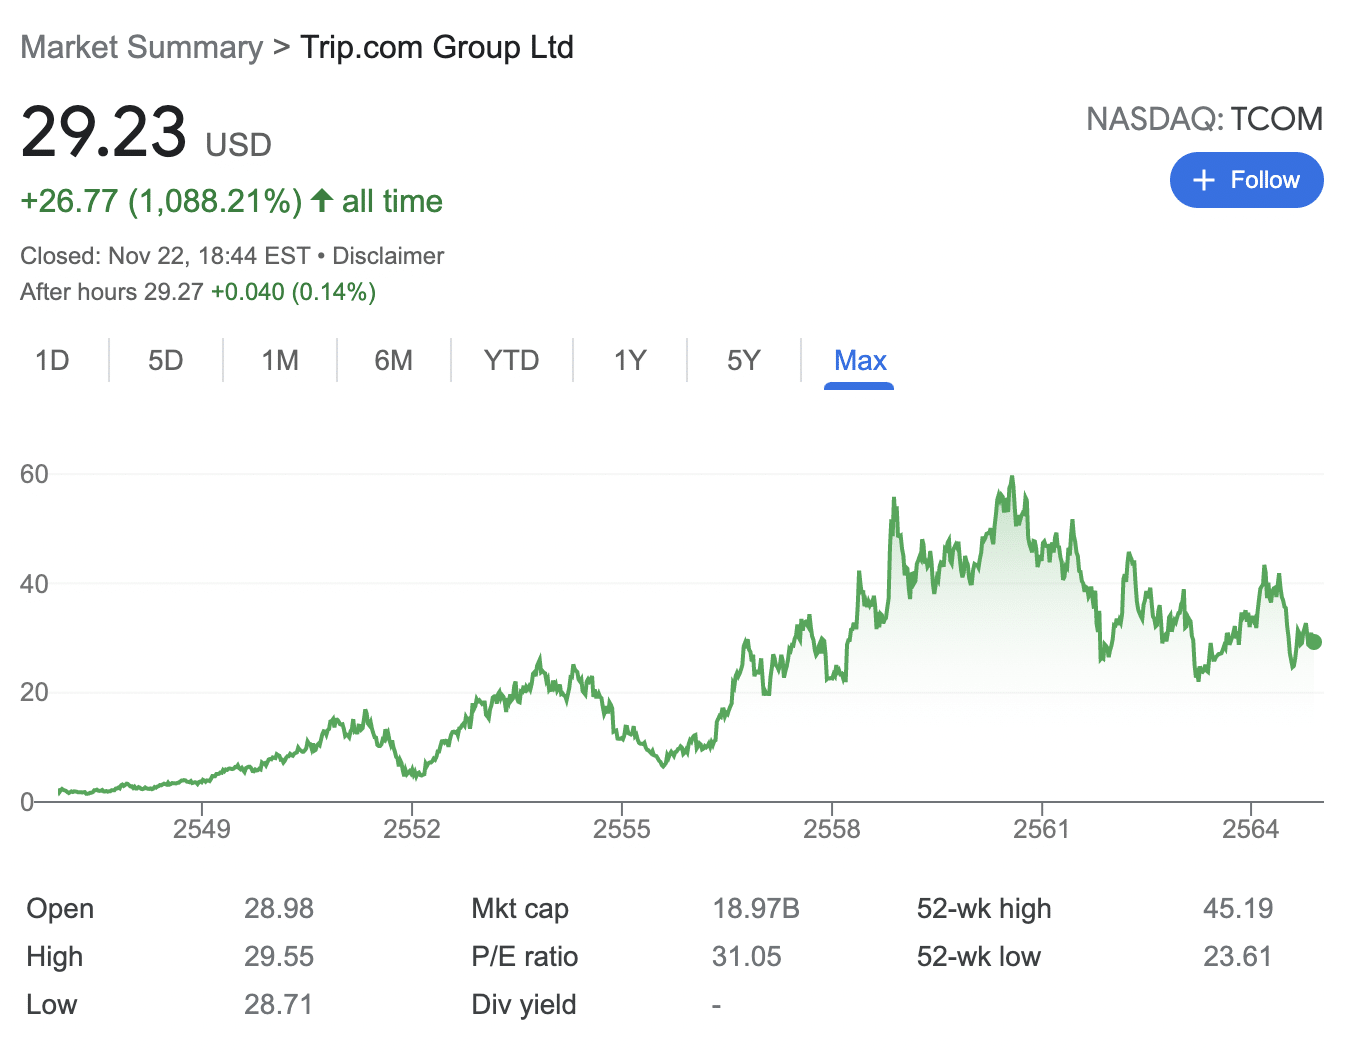Click the Low value 28.71
The image size is (1346, 1054).
279,1005
